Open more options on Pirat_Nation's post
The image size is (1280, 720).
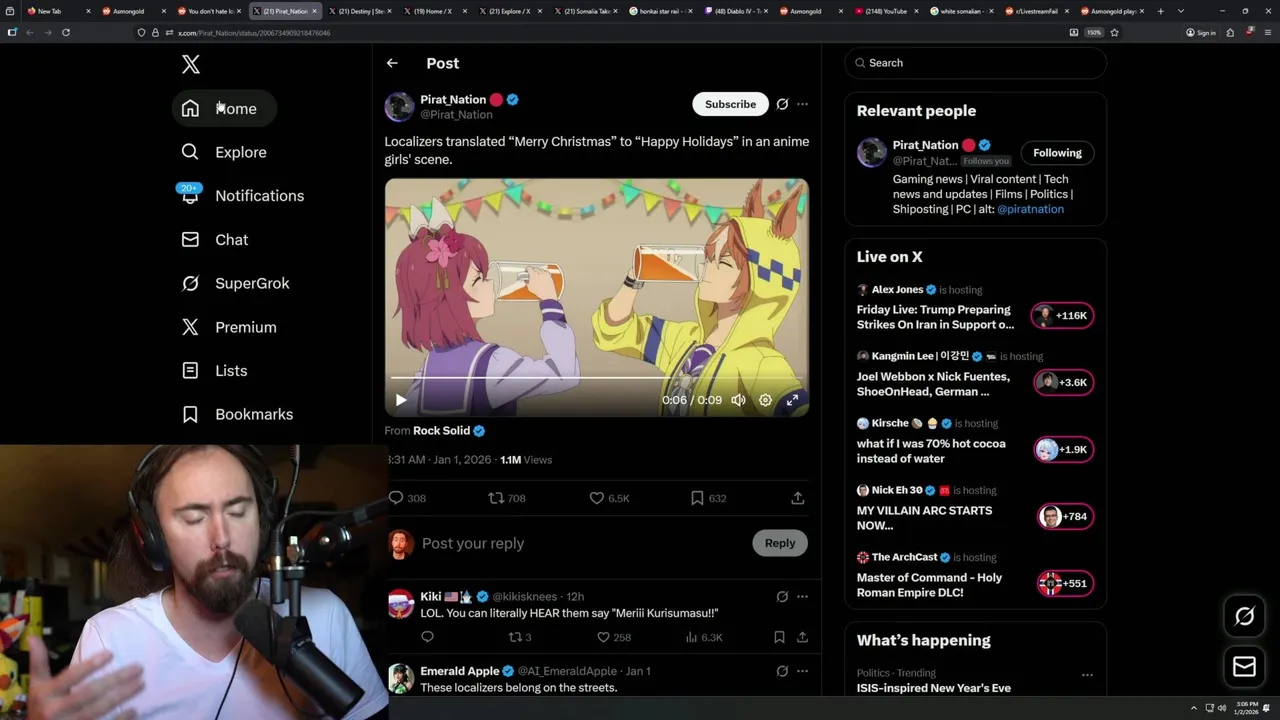[x=802, y=104]
